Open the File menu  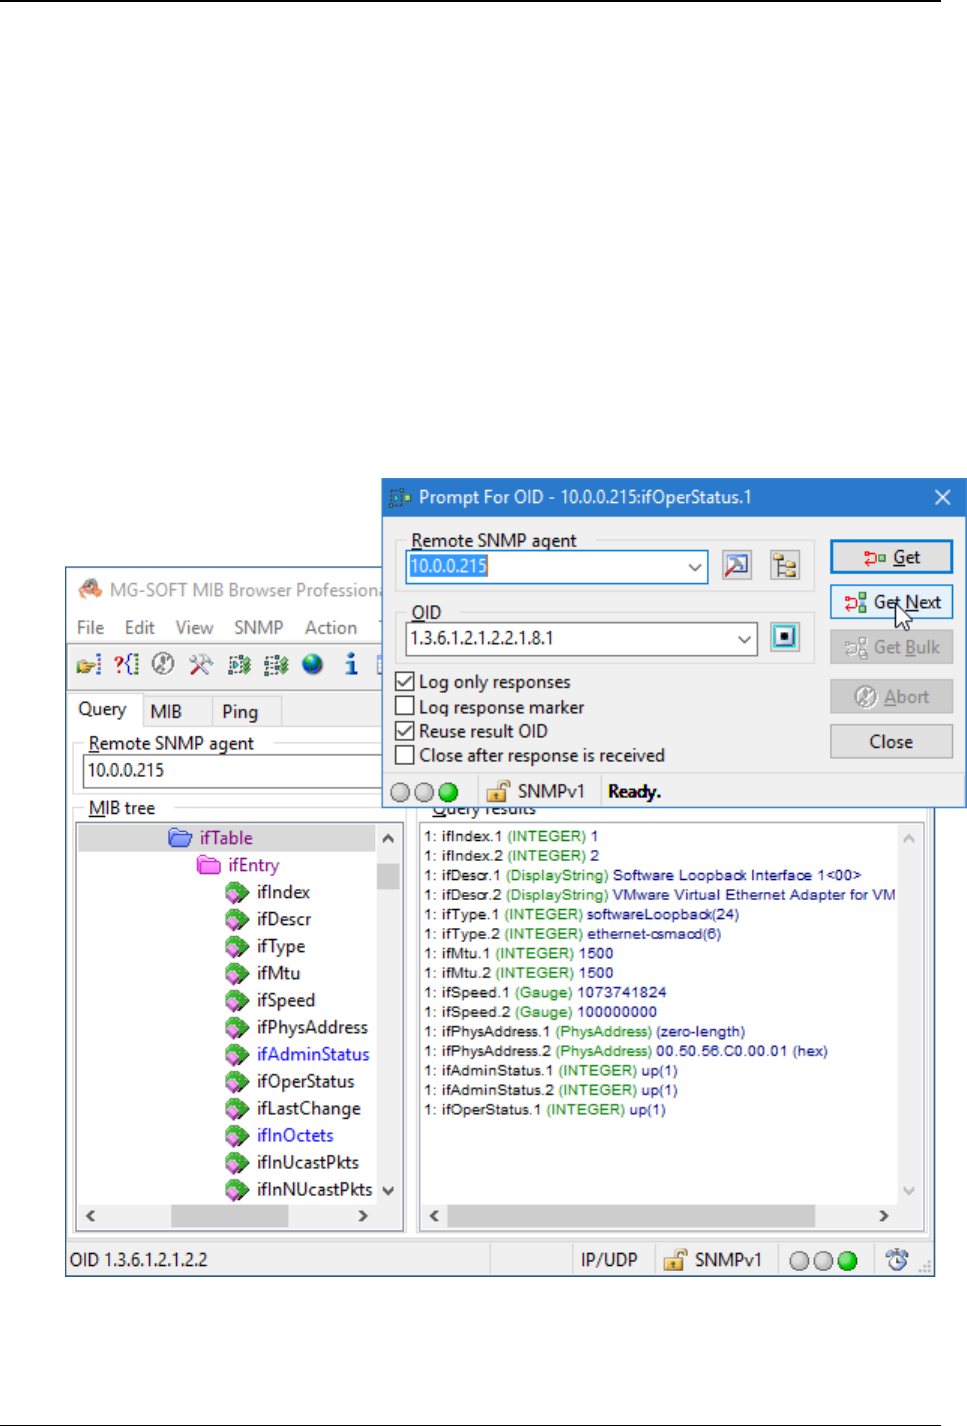pyautogui.click(x=90, y=627)
